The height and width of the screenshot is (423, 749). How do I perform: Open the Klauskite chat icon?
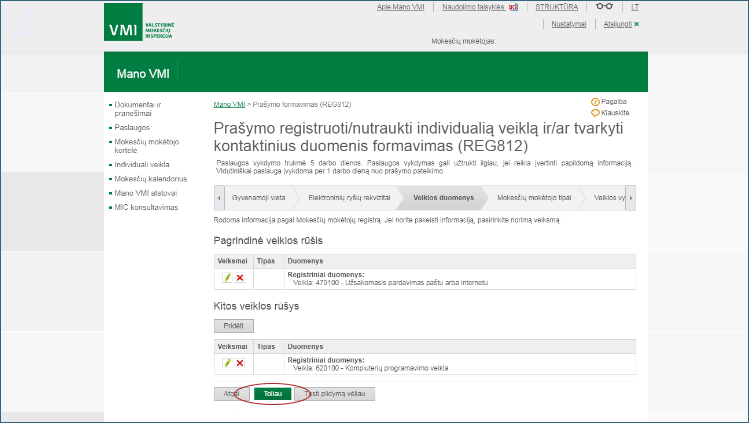click(595, 113)
